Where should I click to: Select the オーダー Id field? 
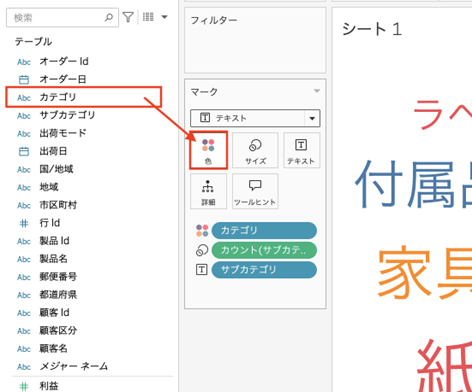point(64,61)
